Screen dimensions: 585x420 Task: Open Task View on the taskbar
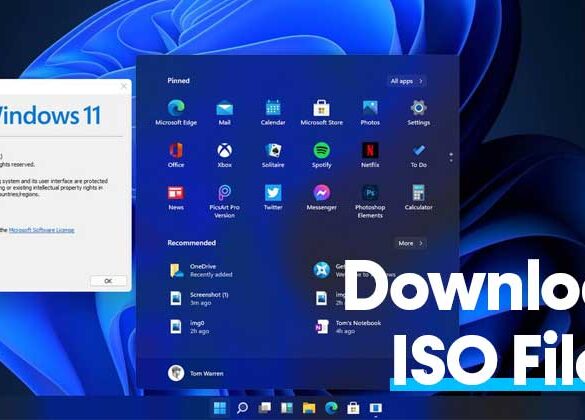[x=265, y=408]
